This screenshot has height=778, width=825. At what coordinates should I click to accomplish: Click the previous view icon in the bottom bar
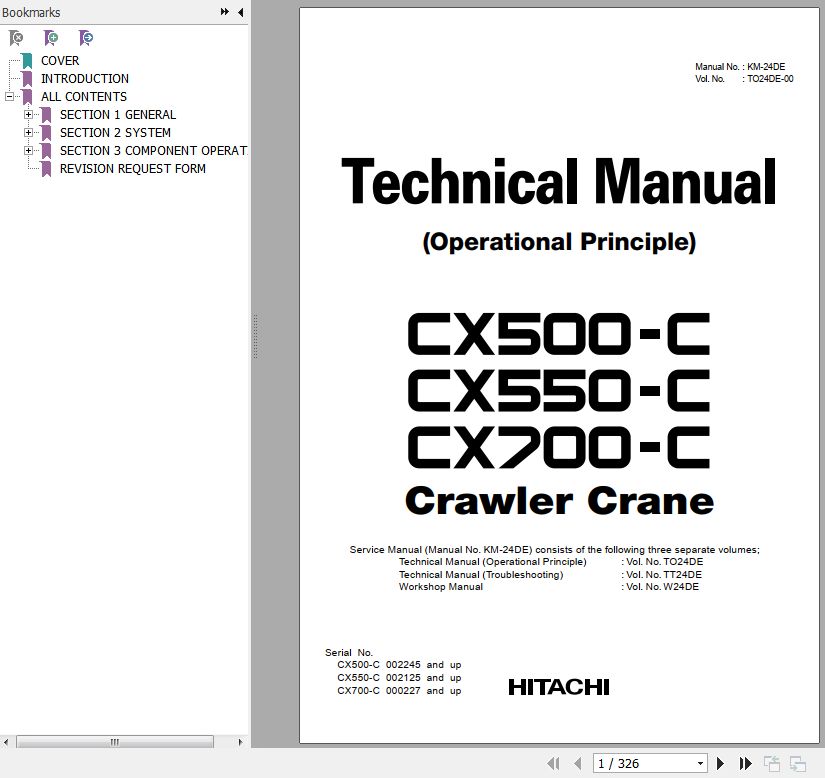772,764
